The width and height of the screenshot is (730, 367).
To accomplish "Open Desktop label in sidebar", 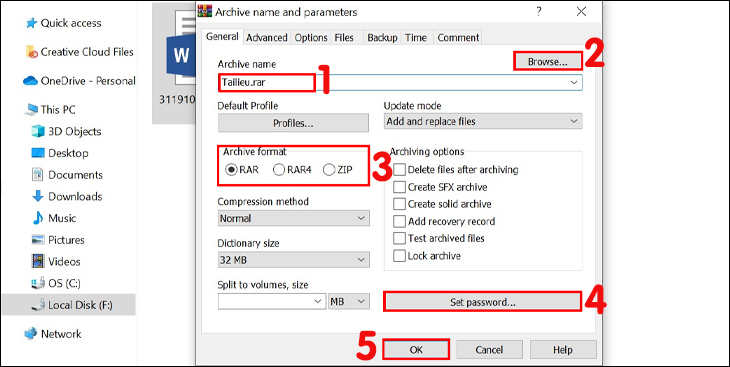I will click(x=68, y=153).
